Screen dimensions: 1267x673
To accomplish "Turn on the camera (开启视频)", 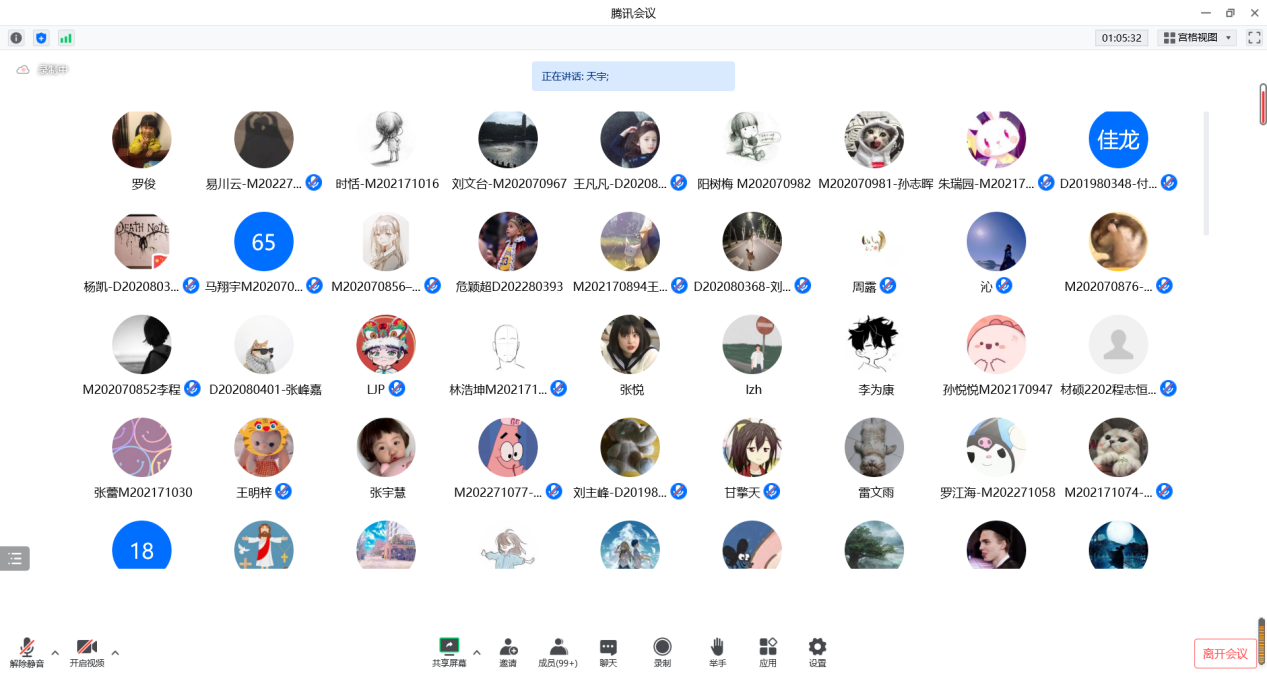I will [87, 651].
